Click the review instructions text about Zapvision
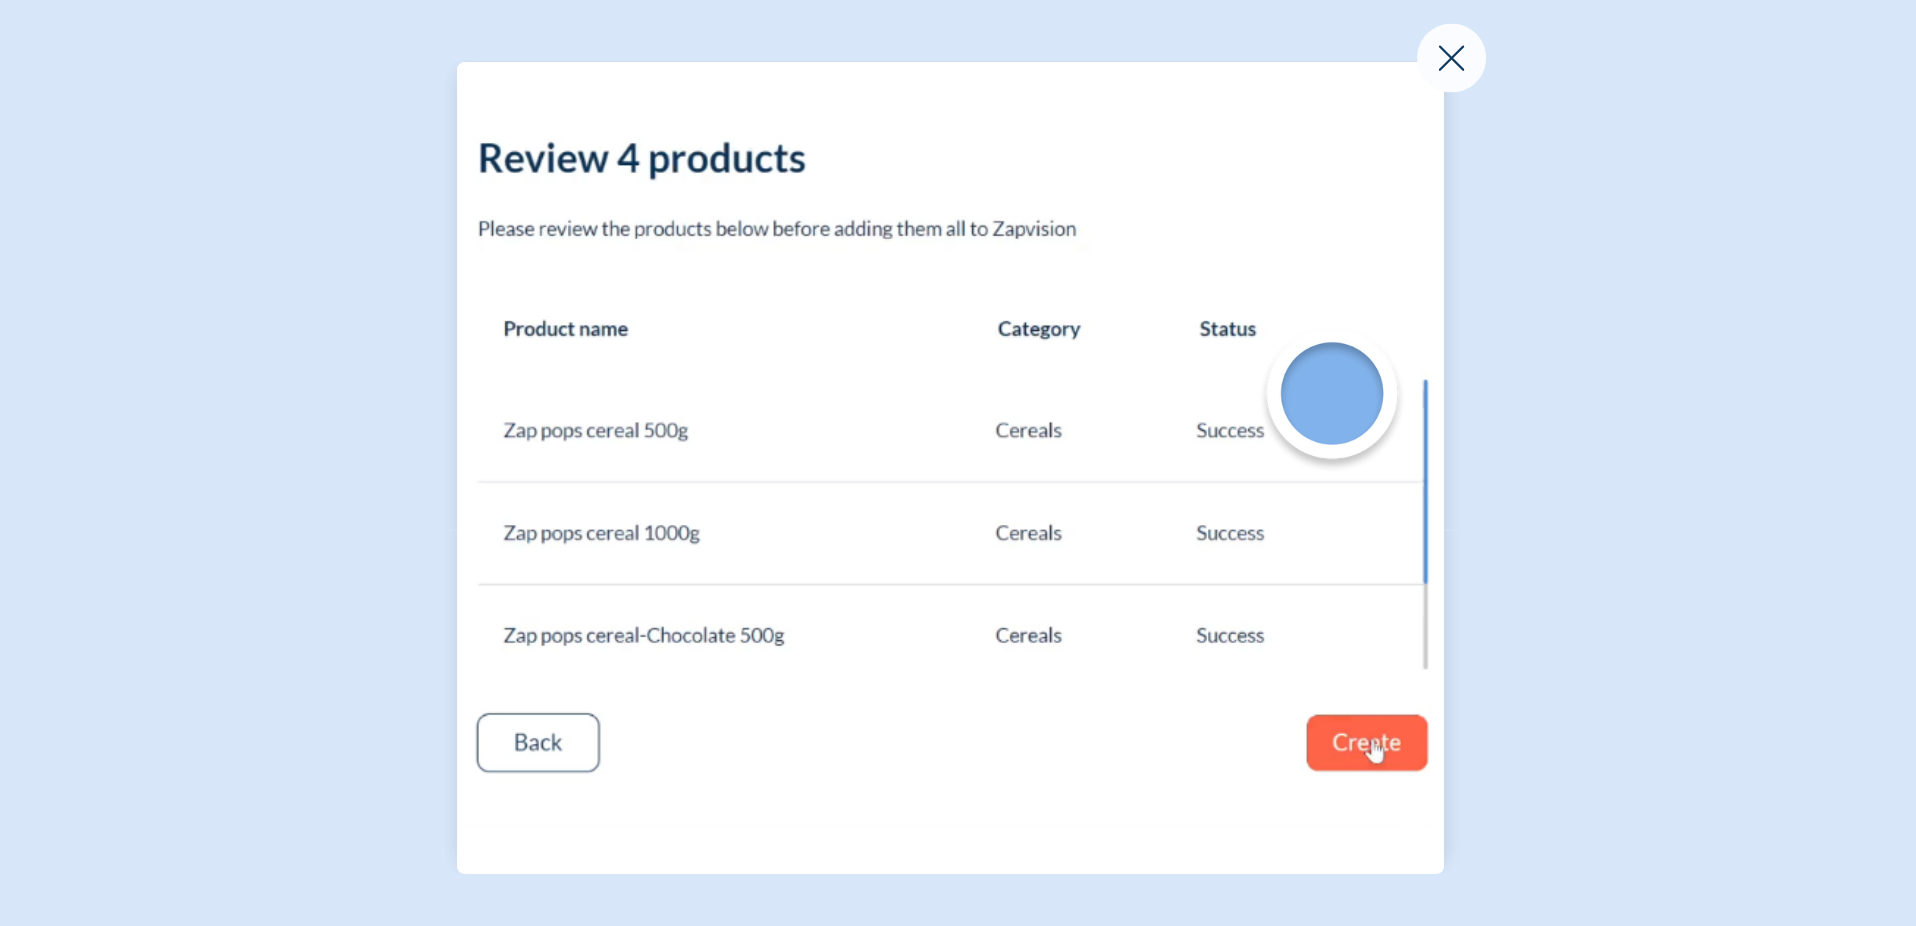Image resolution: width=1916 pixels, height=926 pixels. pyautogui.click(x=777, y=229)
